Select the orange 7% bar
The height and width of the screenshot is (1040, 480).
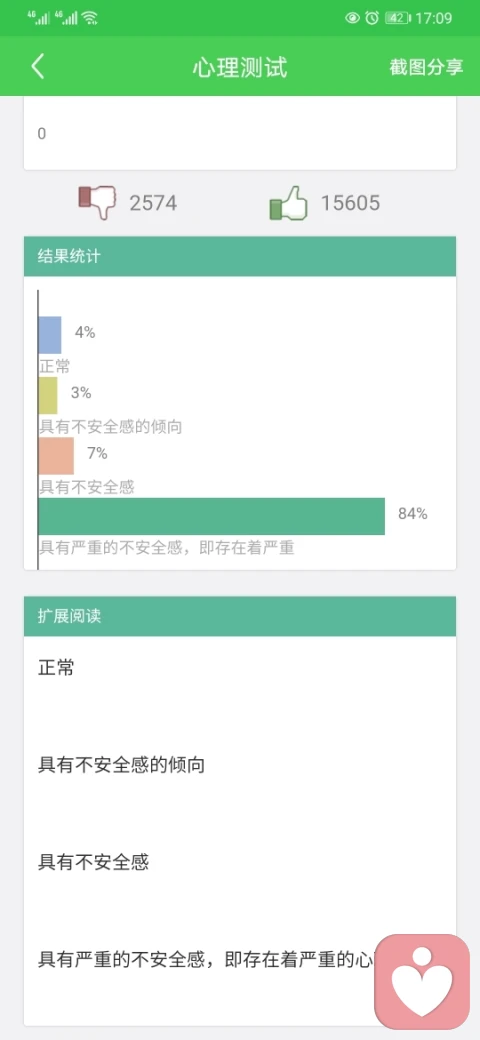point(56,456)
